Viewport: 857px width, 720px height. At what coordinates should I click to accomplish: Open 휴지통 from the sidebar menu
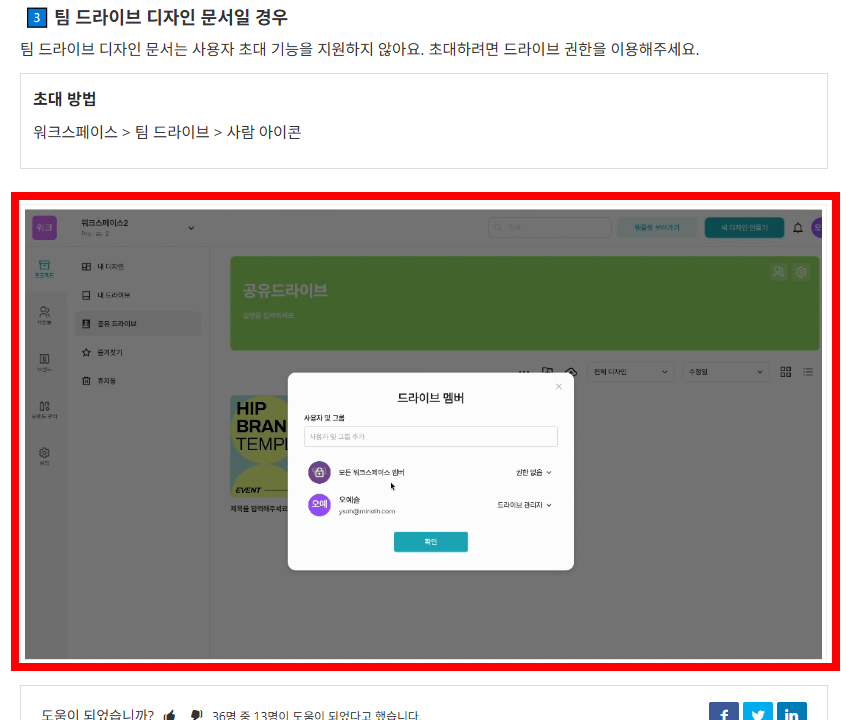pyautogui.click(x=100, y=380)
